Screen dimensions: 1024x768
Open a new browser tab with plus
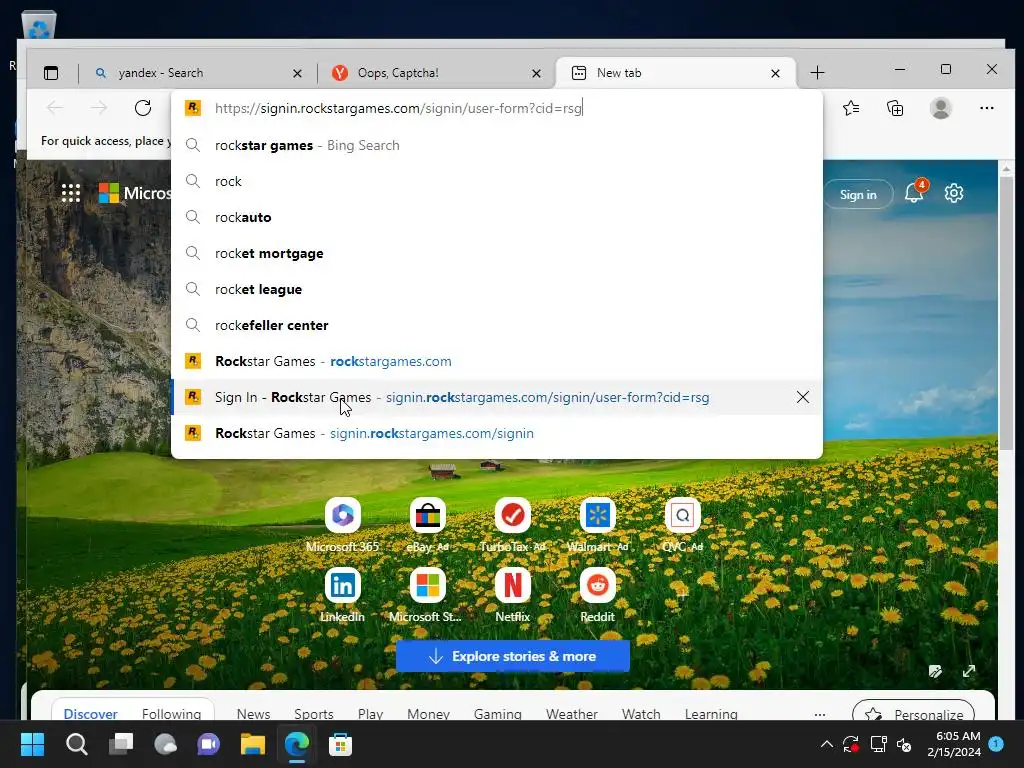pos(817,73)
